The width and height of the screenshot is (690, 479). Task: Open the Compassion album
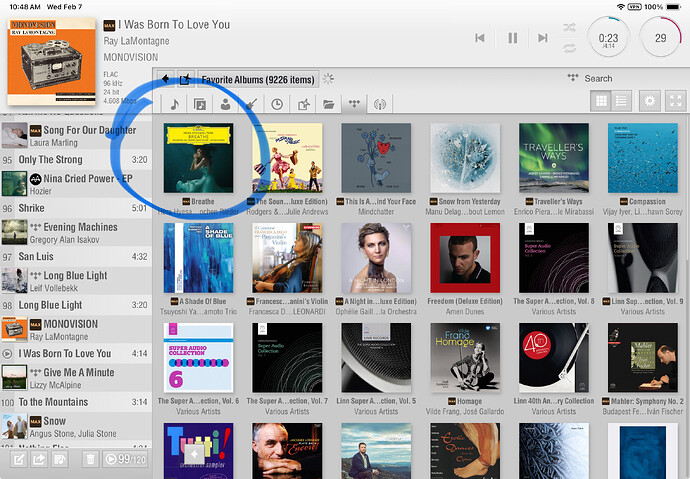643,158
